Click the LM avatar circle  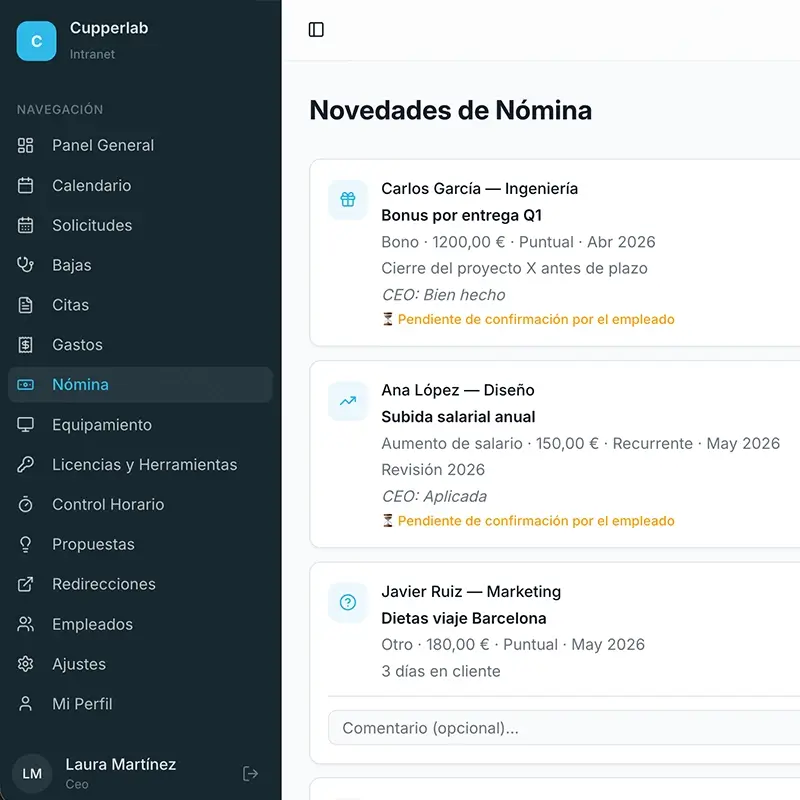pos(32,773)
